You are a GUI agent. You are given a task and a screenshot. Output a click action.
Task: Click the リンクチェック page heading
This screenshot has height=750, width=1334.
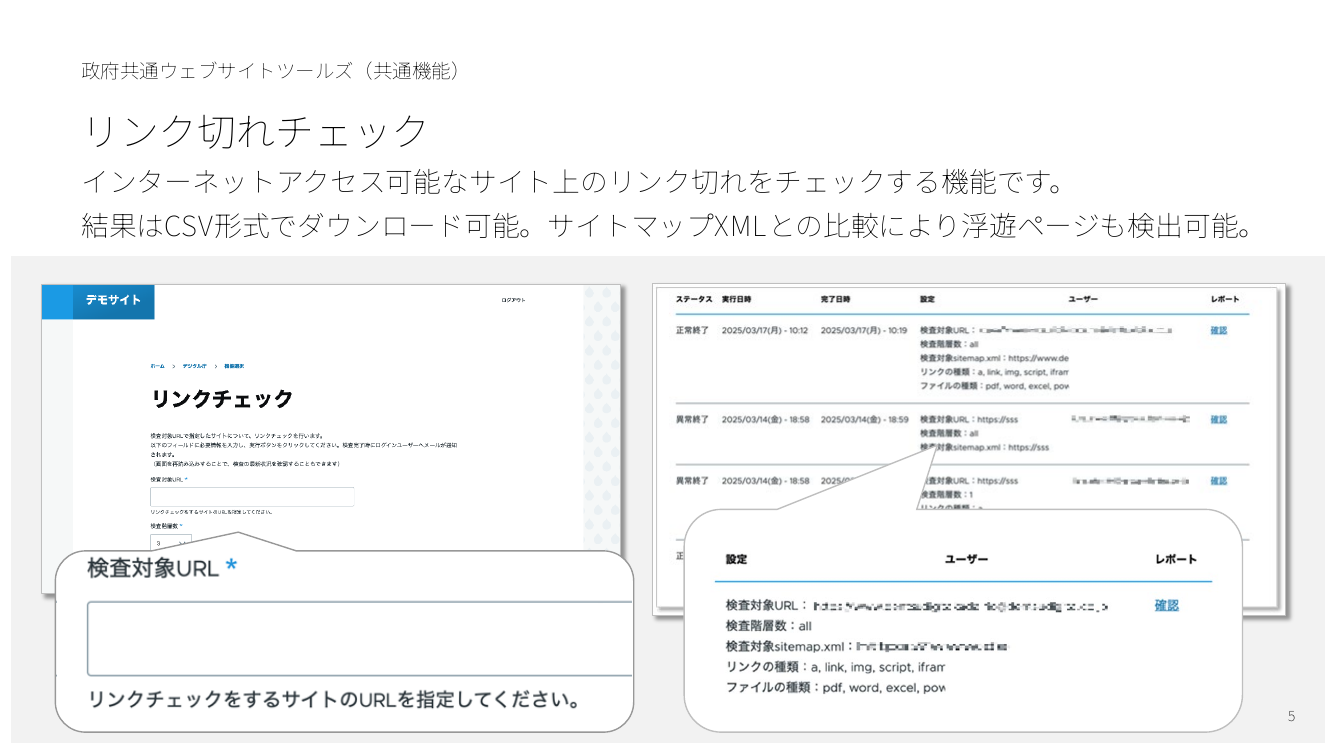[x=222, y=399]
